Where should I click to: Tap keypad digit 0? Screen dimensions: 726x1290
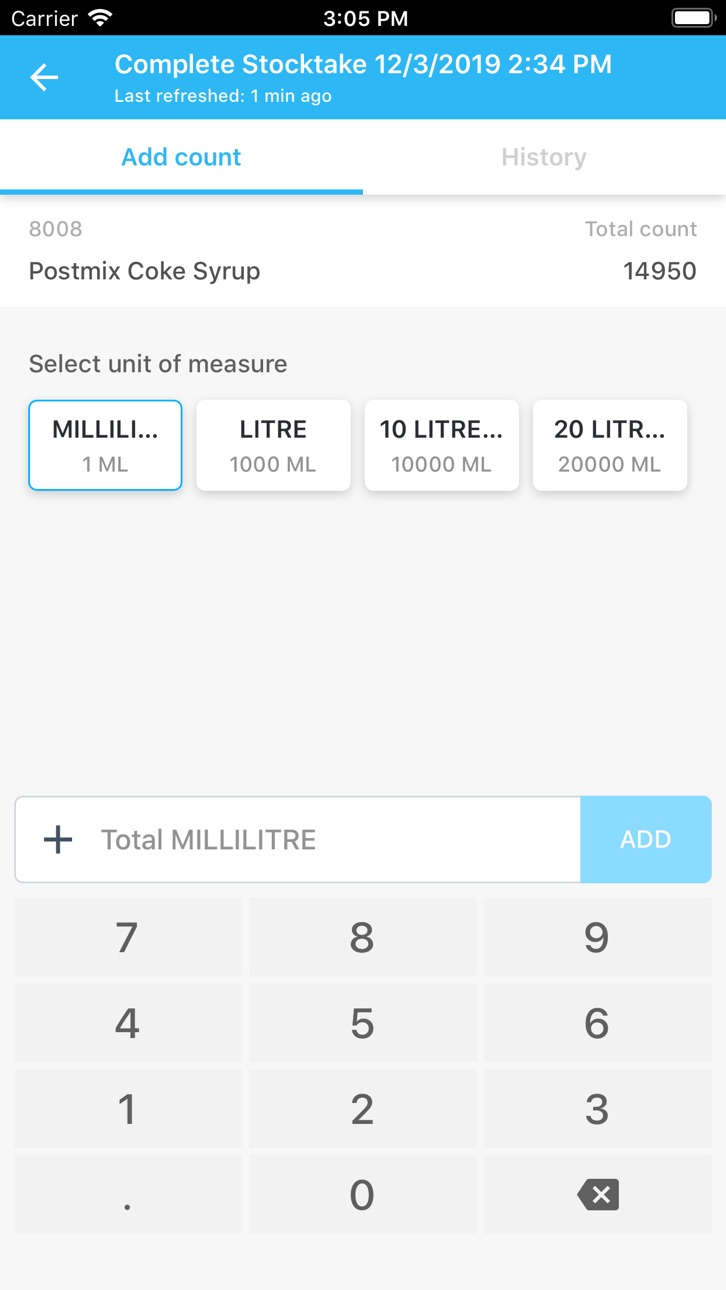click(362, 1194)
